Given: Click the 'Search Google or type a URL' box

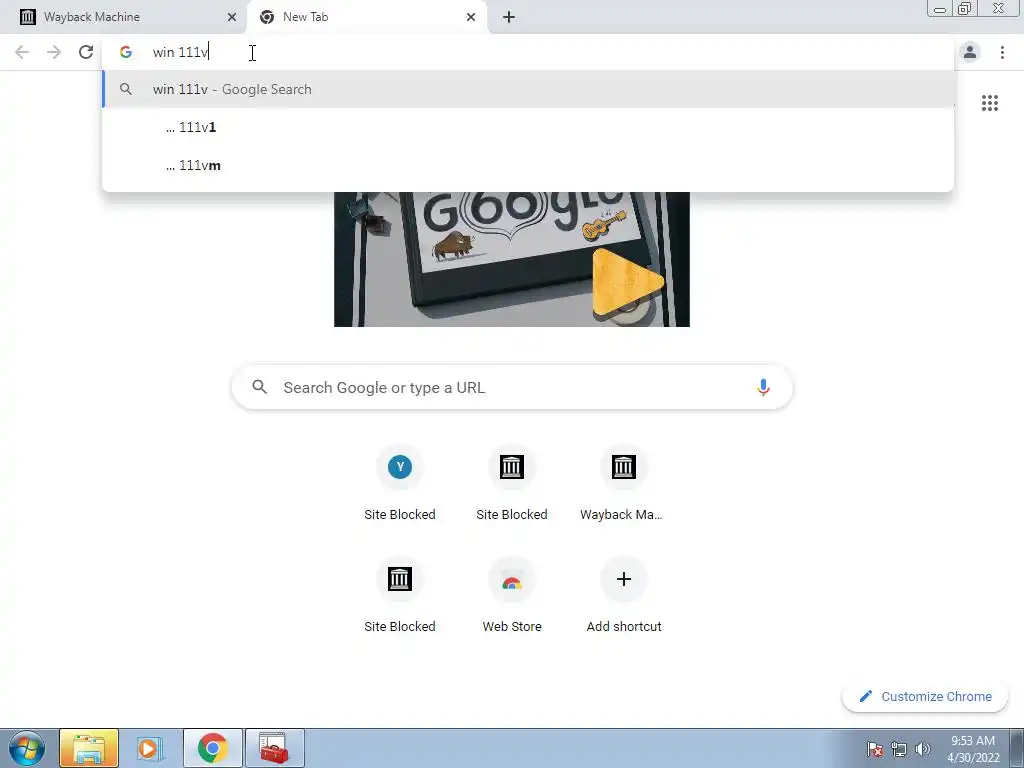Looking at the screenshot, I should pos(512,387).
